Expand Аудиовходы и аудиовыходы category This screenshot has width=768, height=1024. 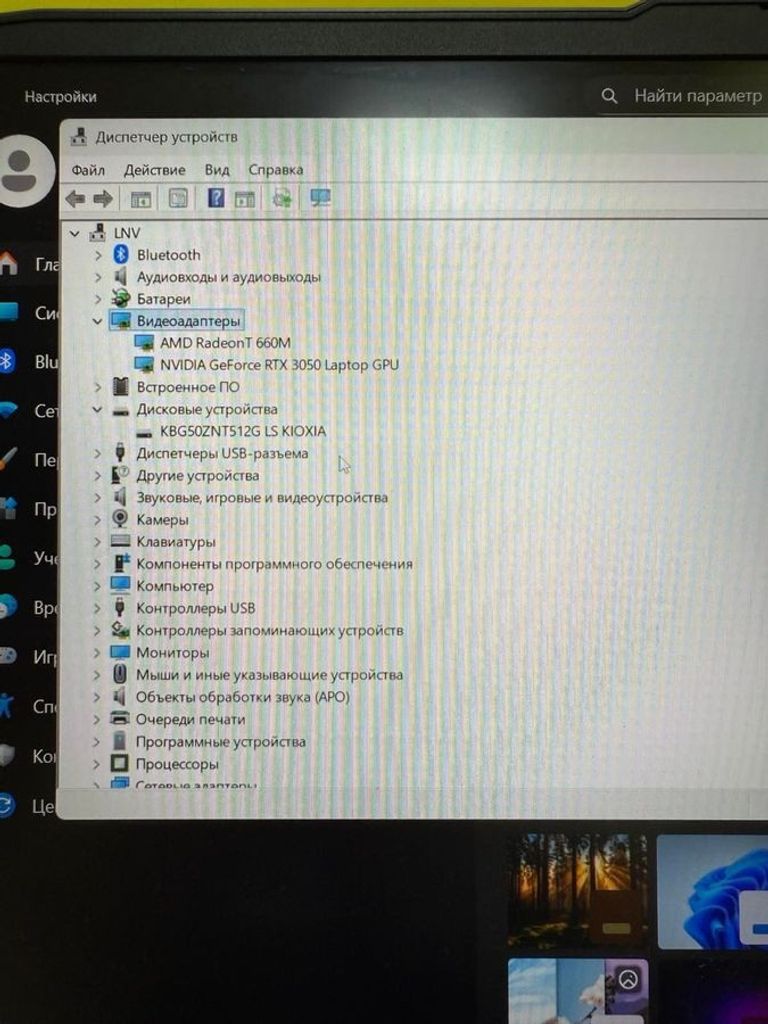[98, 278]
